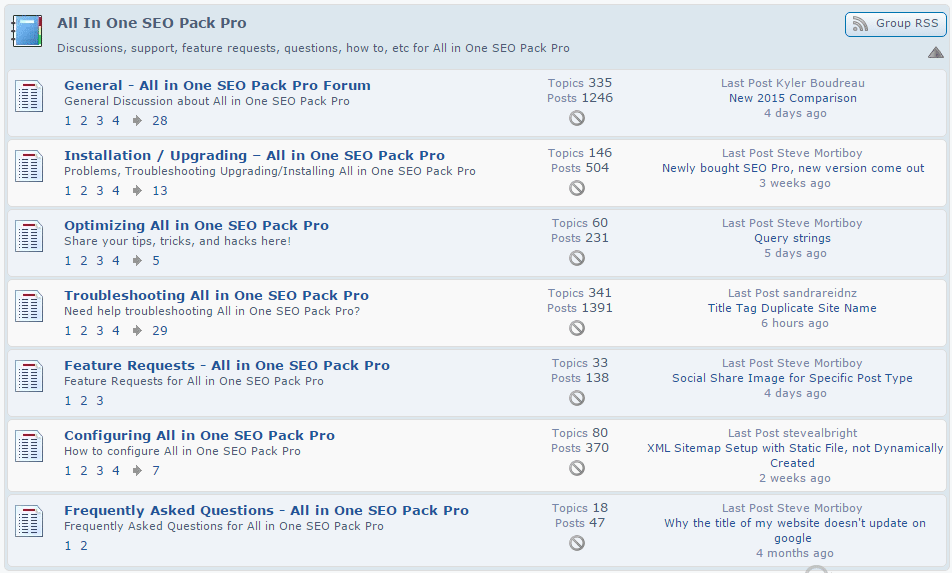Screen dimensions: 952x573
Task: Click the status icon under Configuring posts count
Action: coord(577,468)
